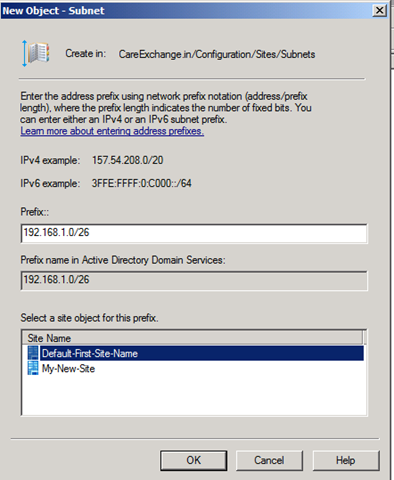Click the IPv6 example address text
The height and width of the screenshot is (480, 394).
pos(142,183)
